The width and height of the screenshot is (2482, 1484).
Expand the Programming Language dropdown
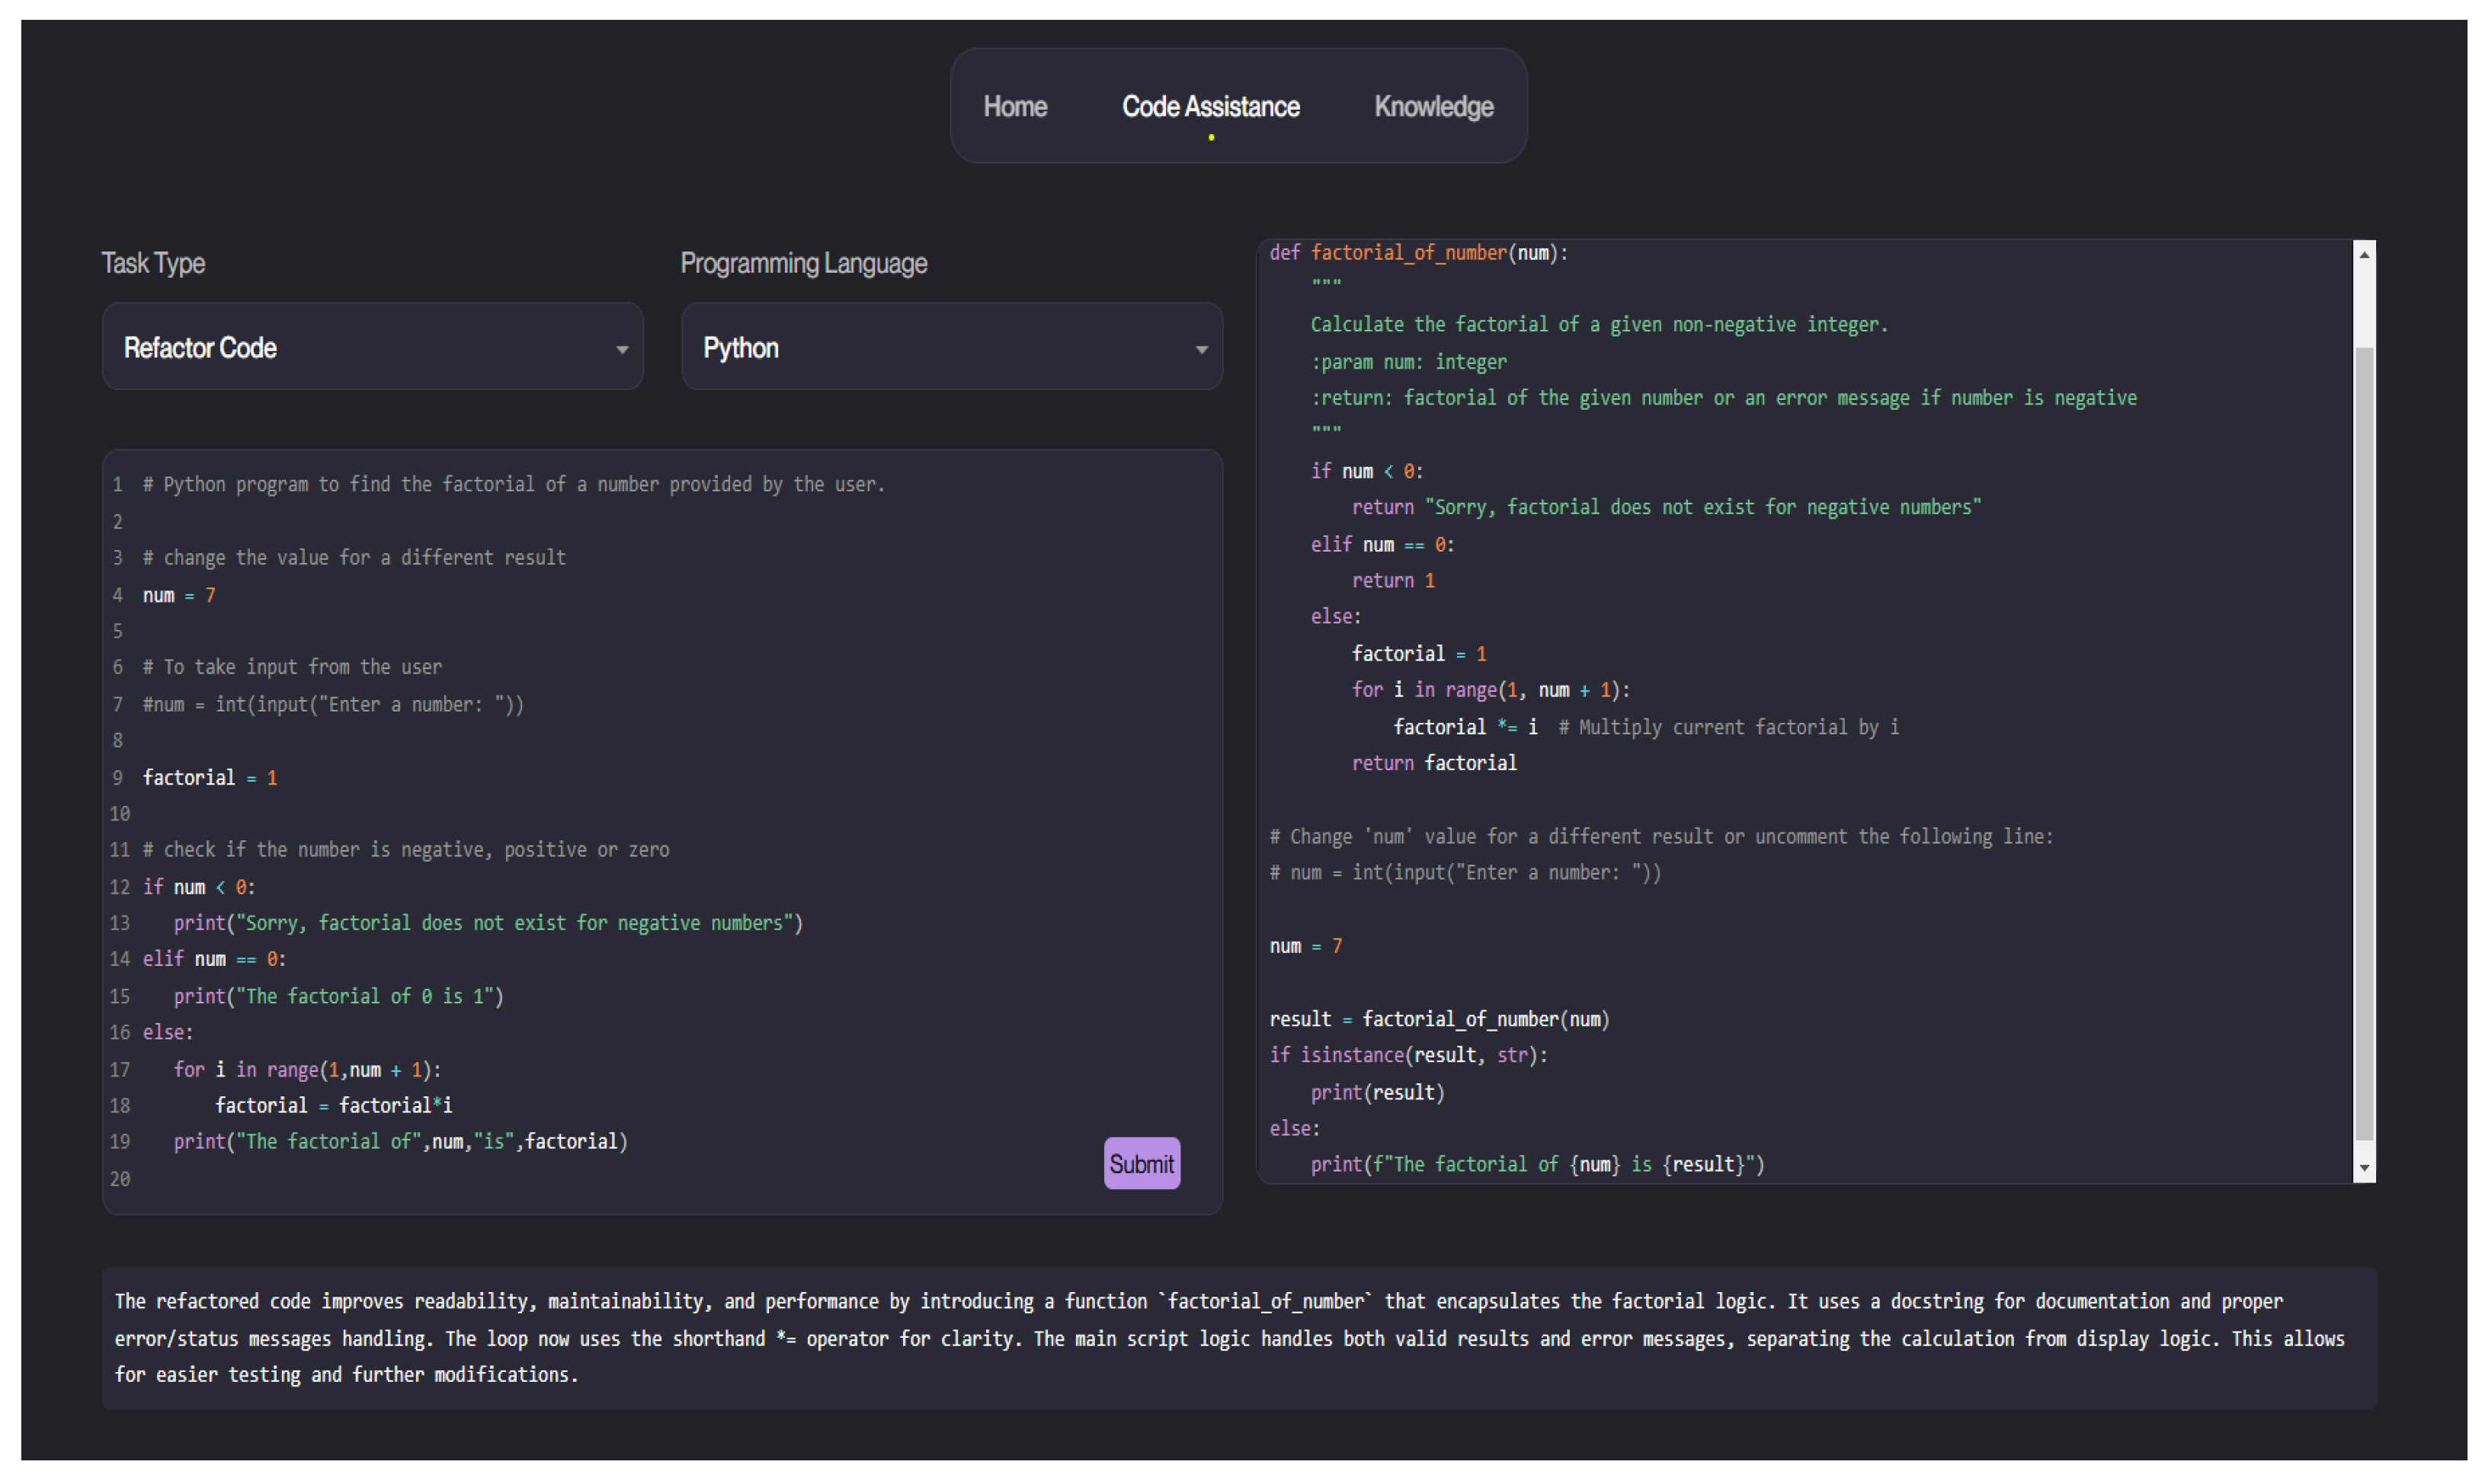pos(951,347)
